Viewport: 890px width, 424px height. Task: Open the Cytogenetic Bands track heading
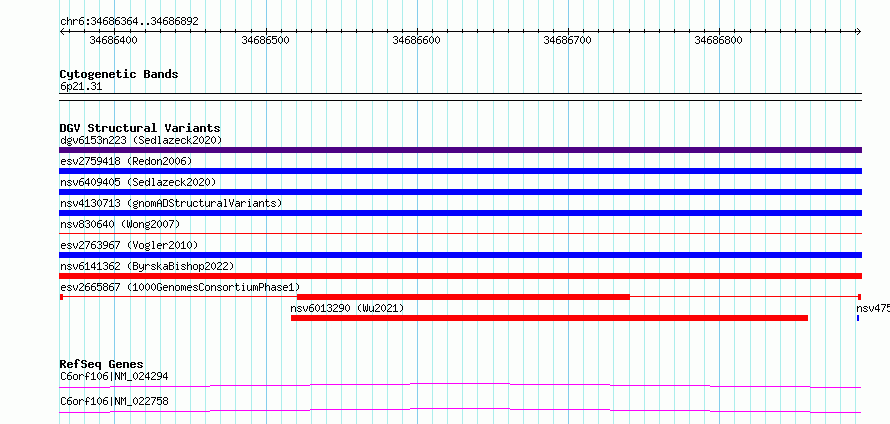click(x=119, y=74)
